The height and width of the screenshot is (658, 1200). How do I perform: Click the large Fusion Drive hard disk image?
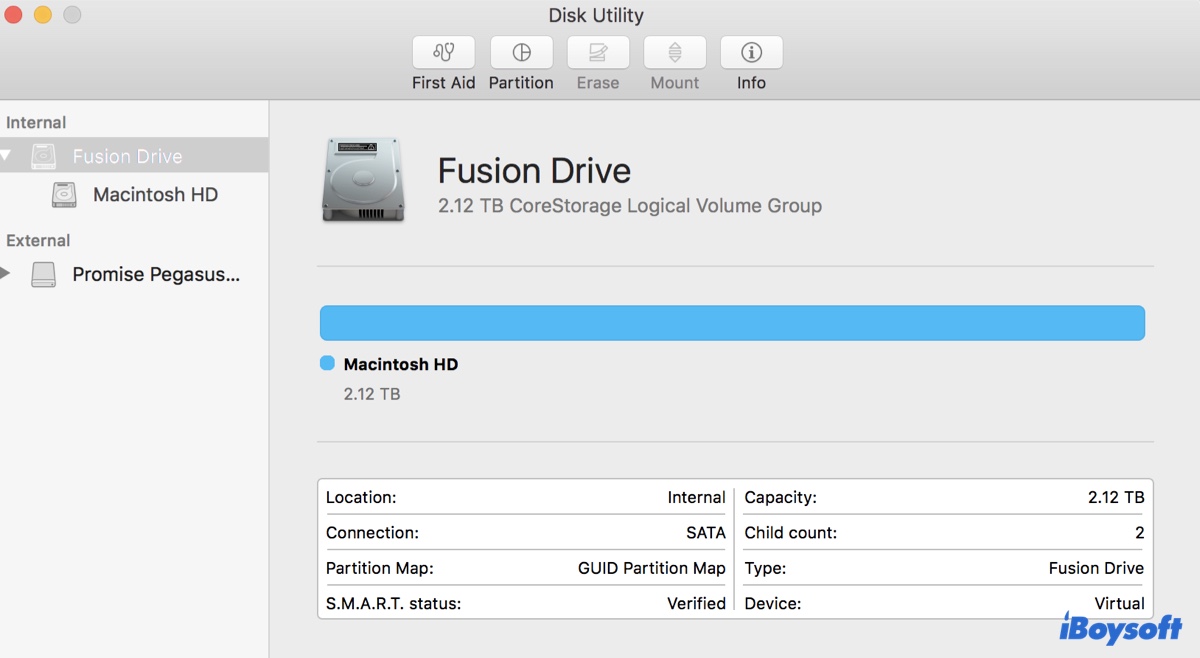pyautogui.click(x=363, y=177)
